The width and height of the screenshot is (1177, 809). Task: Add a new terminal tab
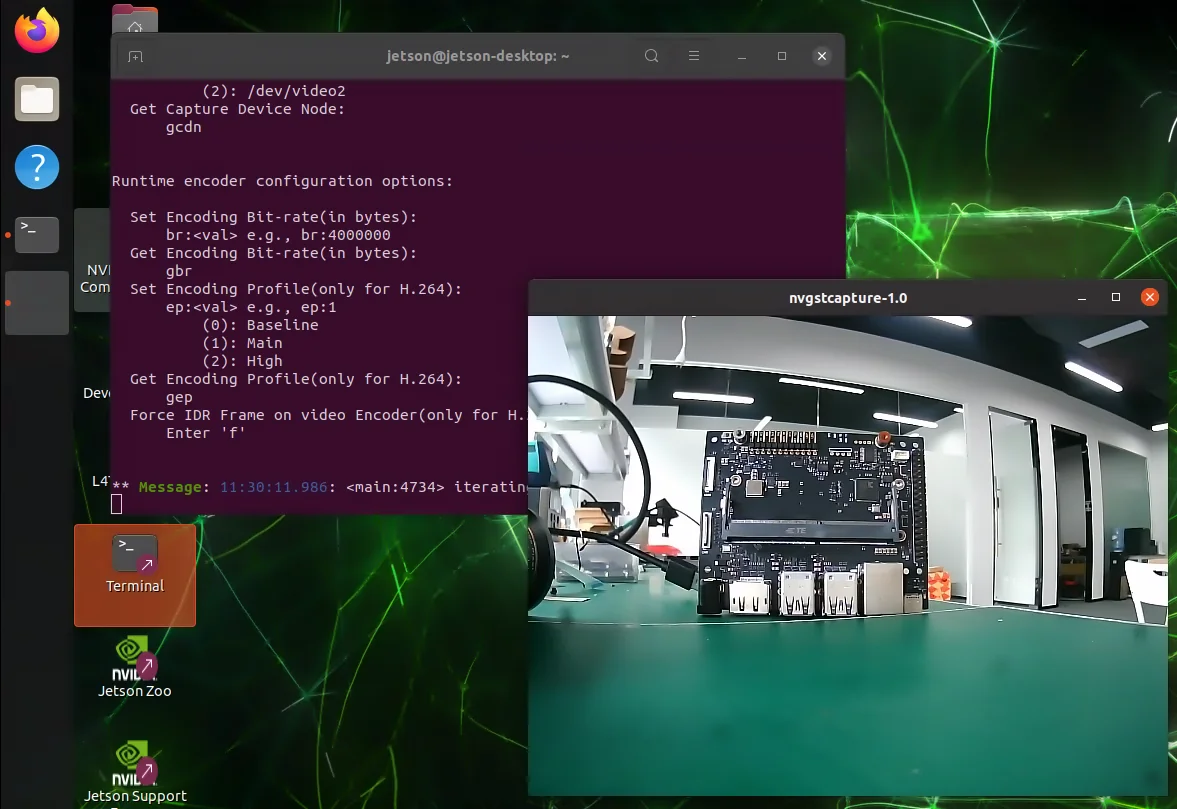(x=135, y=57)
